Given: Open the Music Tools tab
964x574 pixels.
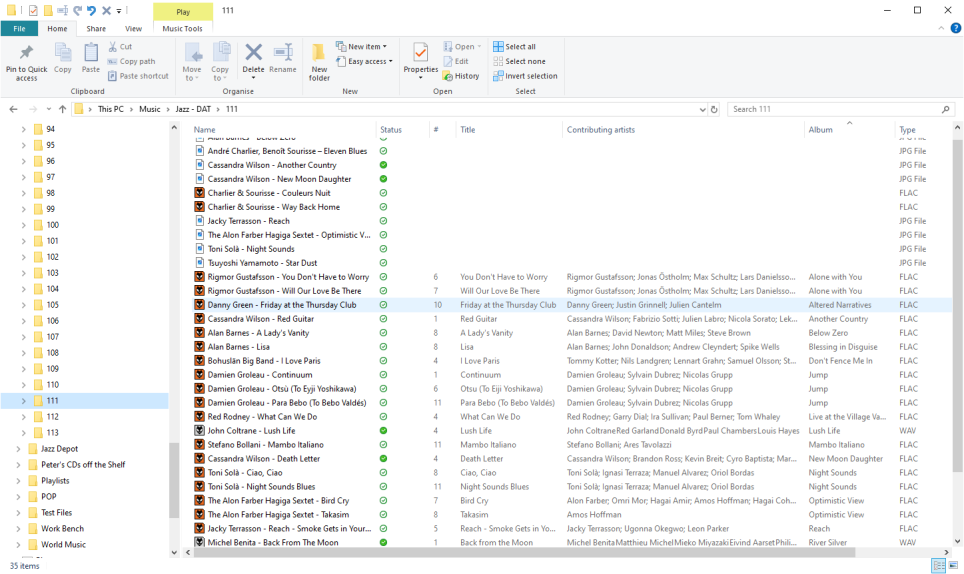Looking at the screenshot, I should (x=183, y=28).
